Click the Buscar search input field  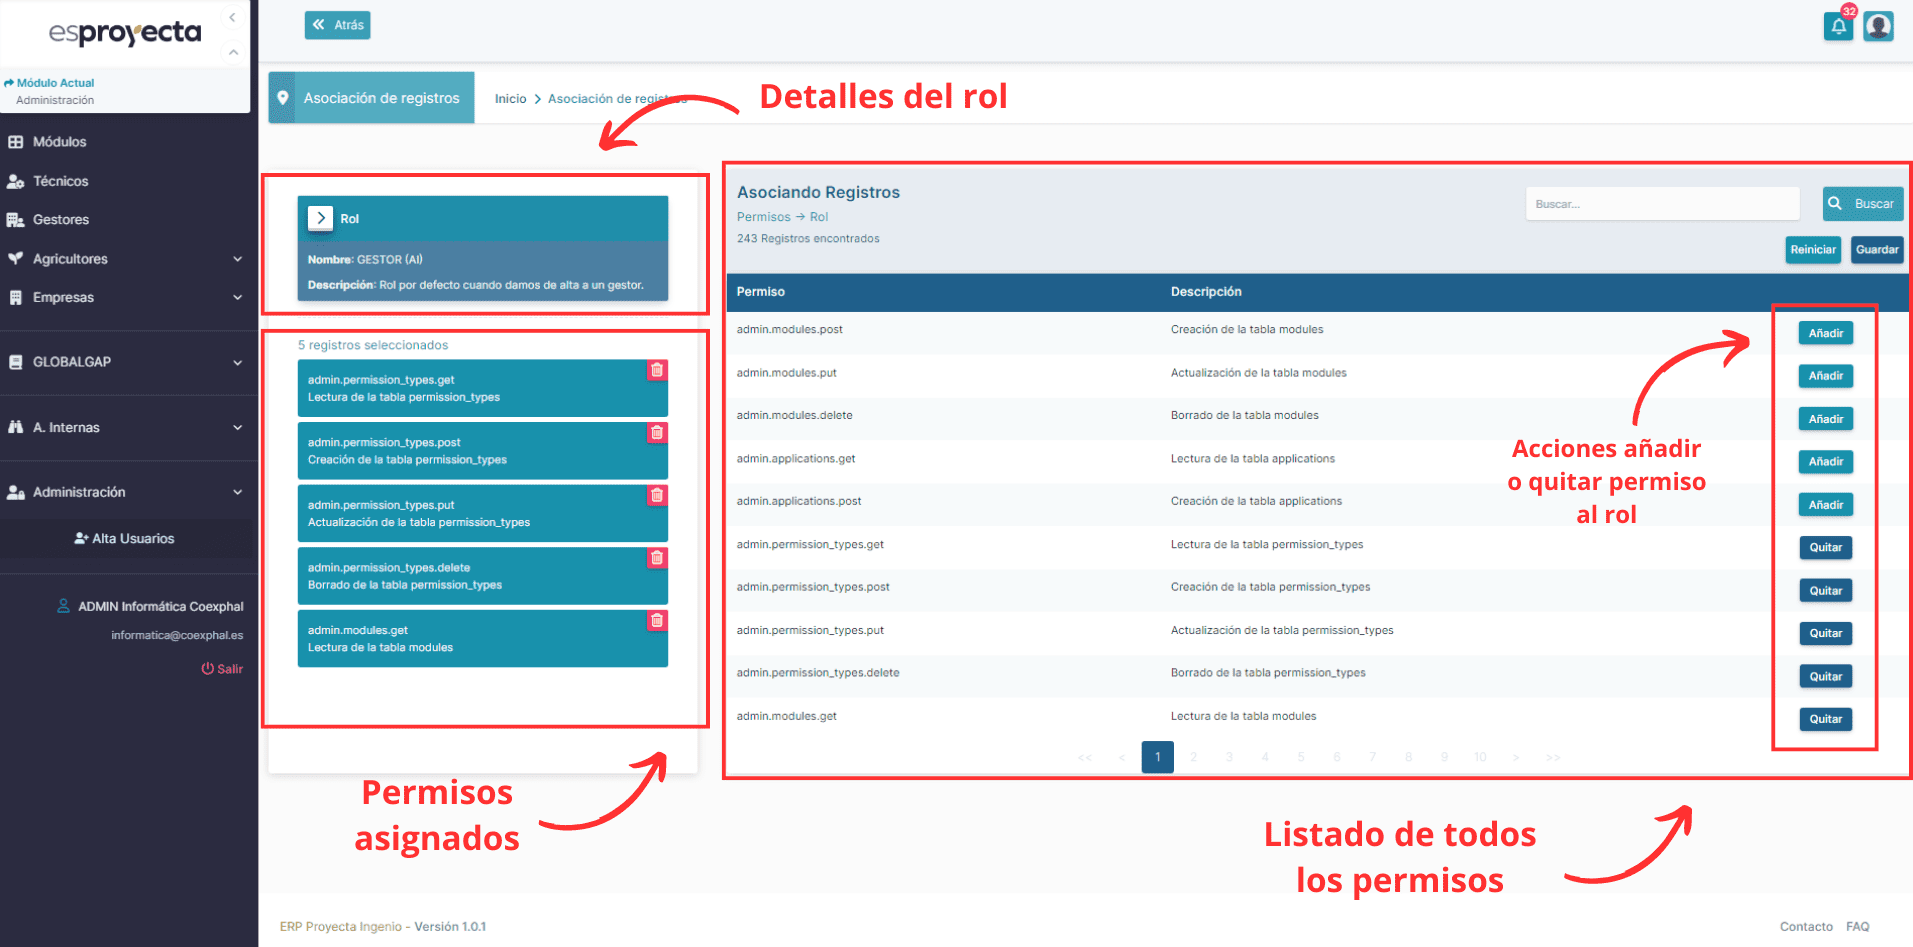[x=1662, y=203]
